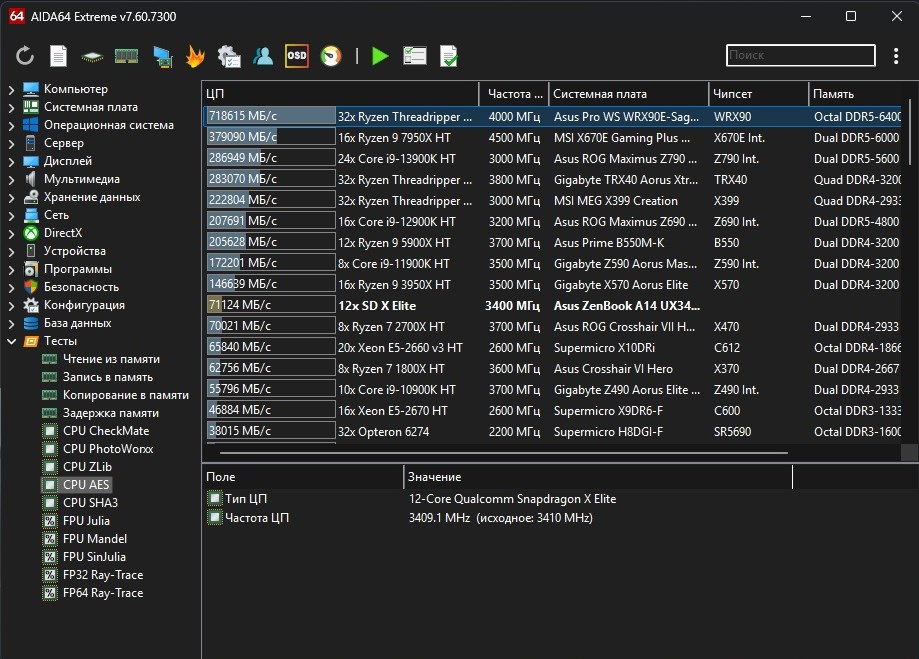
Task: Click the OSD panel toolbar icon
Action: [297, 56]
